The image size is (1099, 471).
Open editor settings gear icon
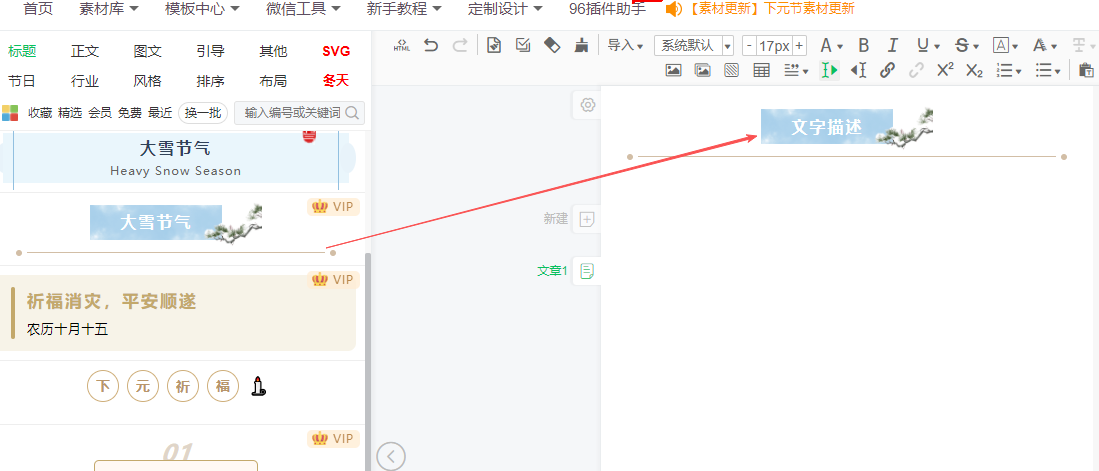[588, 105]
